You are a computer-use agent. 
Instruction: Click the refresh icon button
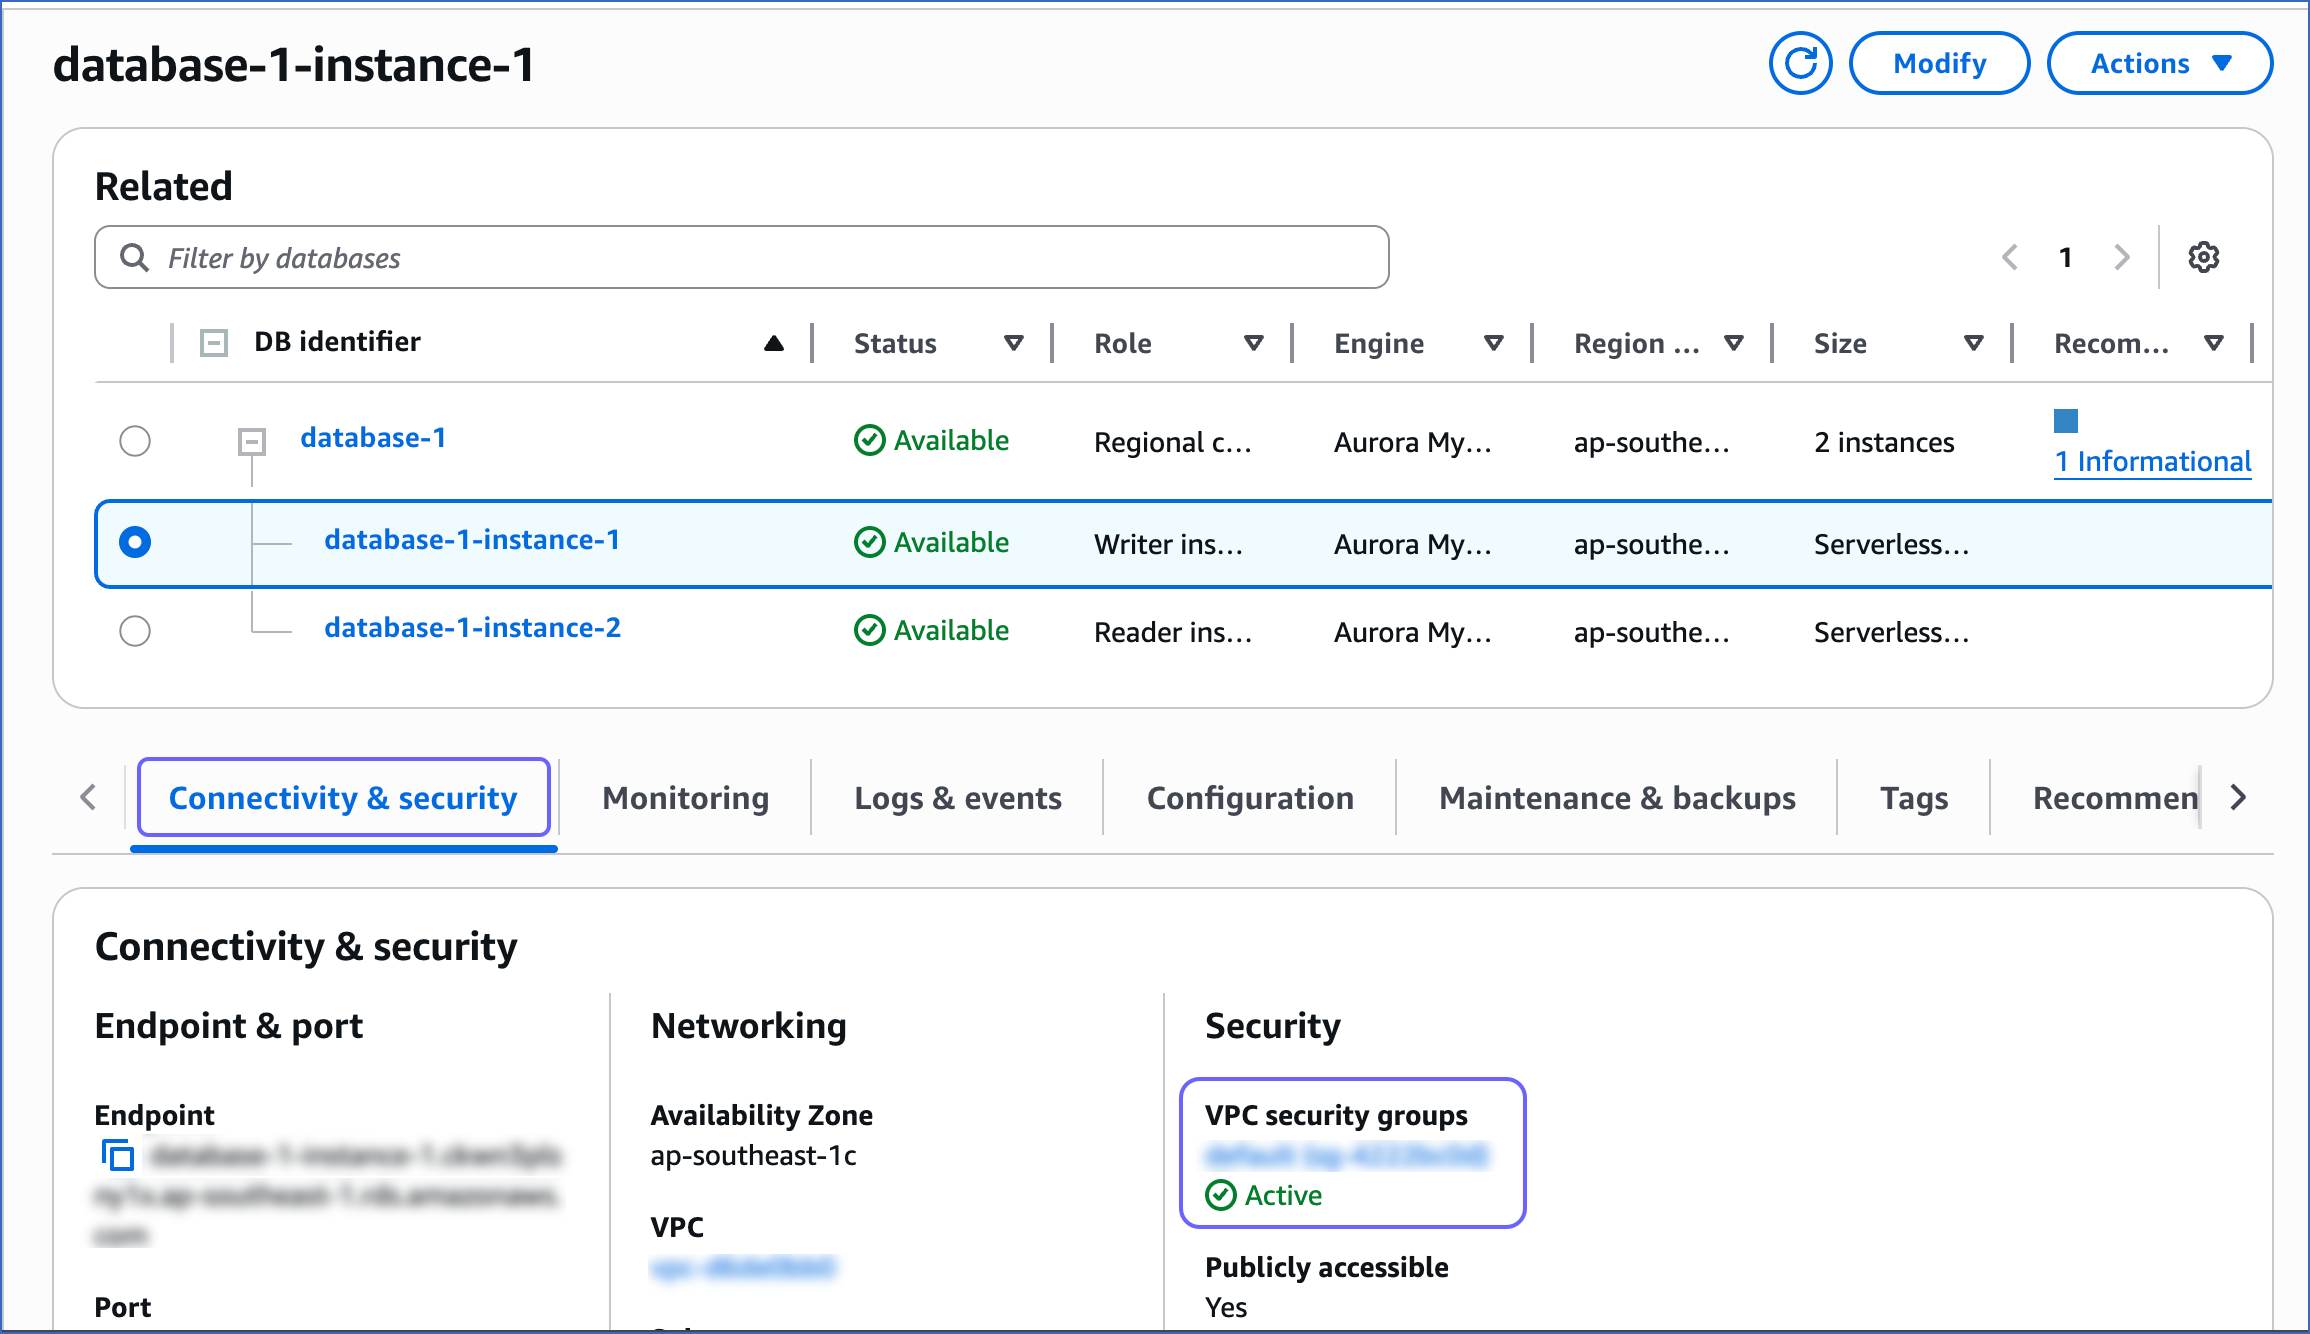(1800, 63)
